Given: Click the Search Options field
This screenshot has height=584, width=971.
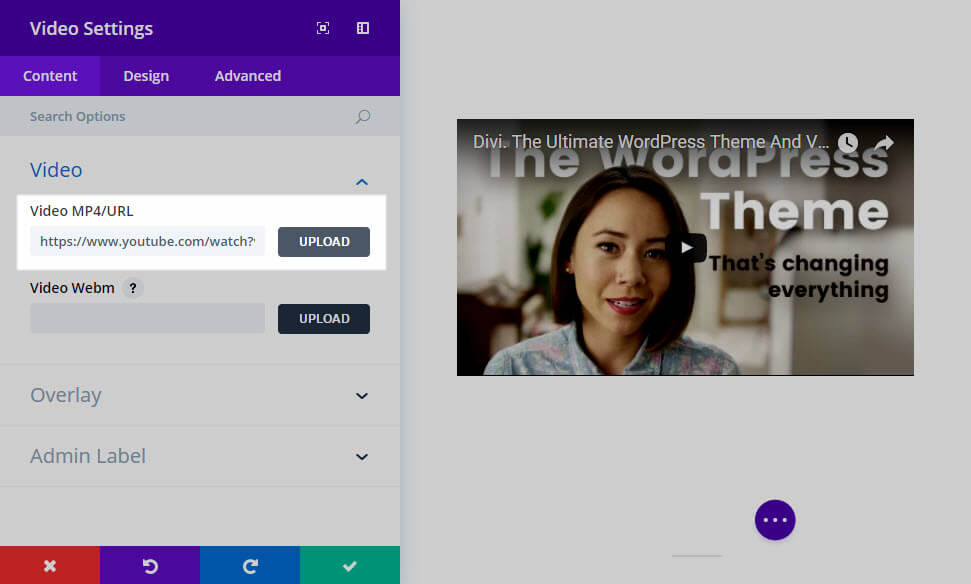Looking at the screenshot, I should (200, 116).
